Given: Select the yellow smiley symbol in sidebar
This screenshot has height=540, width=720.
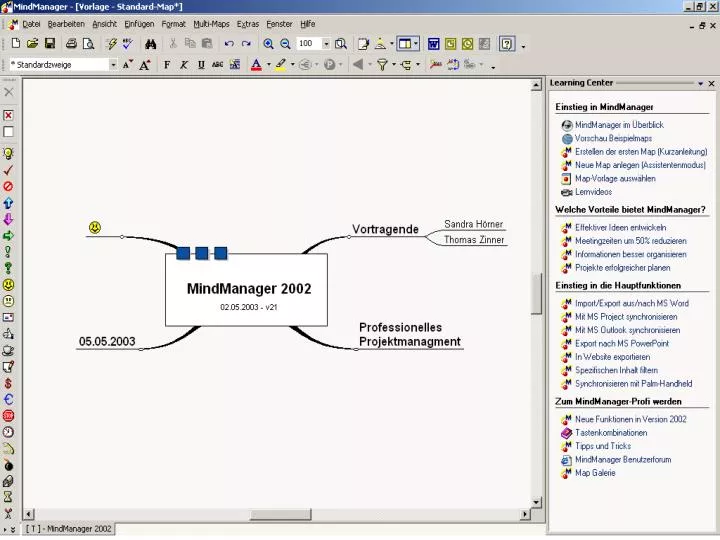Looking at the screenshot, I should point(8,285).
